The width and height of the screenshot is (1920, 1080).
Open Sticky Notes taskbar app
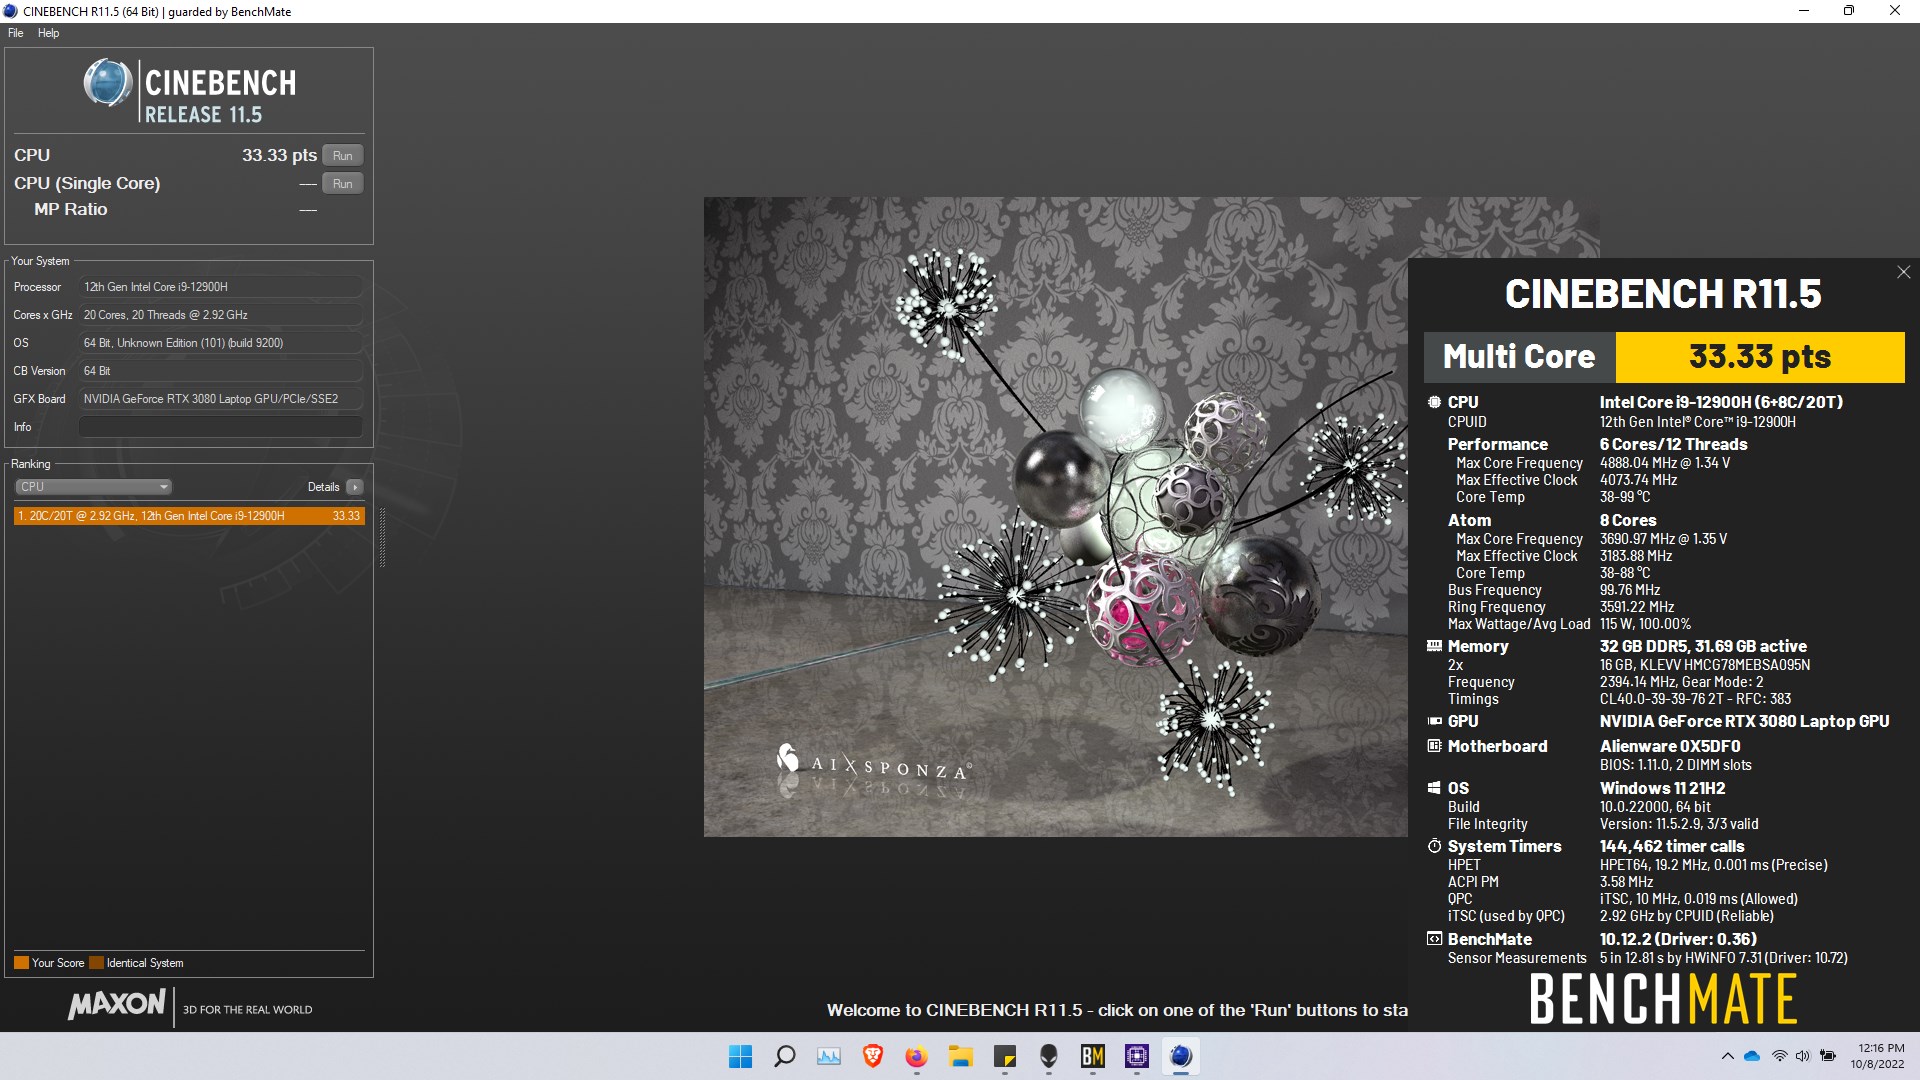point(1005,1056)
